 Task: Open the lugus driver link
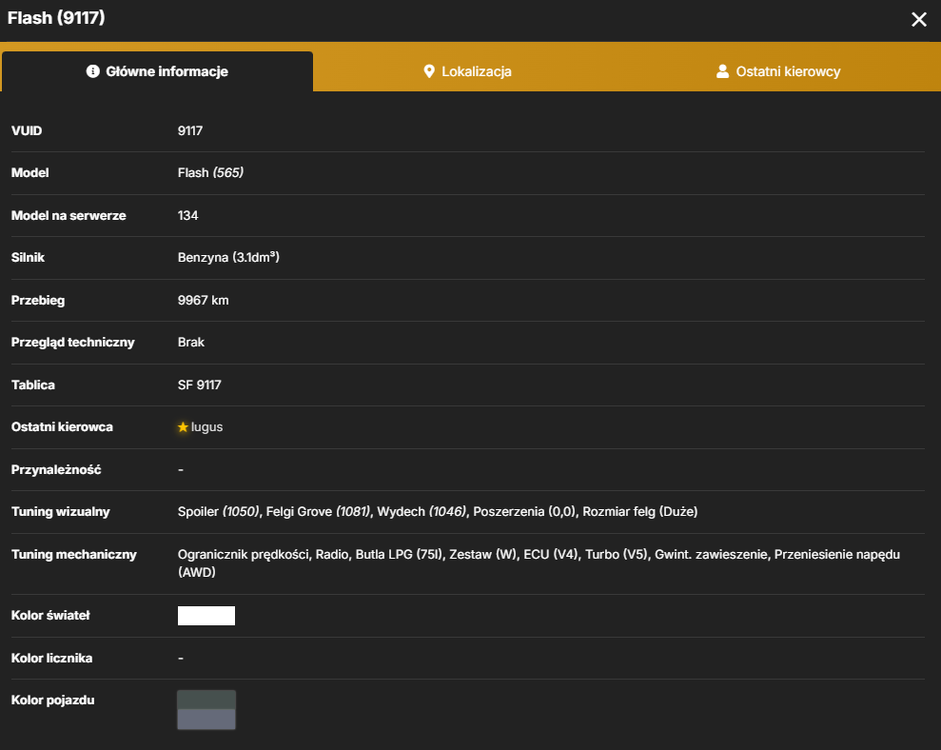(x=207, y=427)
